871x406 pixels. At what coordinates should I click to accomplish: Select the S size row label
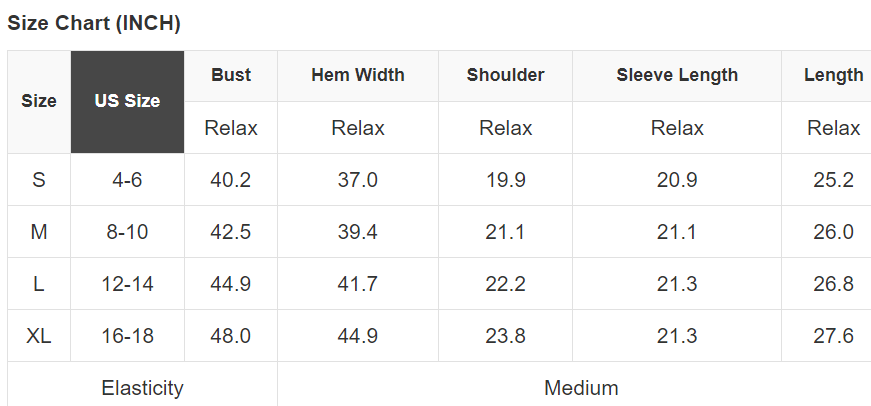(x=39, y=180)
